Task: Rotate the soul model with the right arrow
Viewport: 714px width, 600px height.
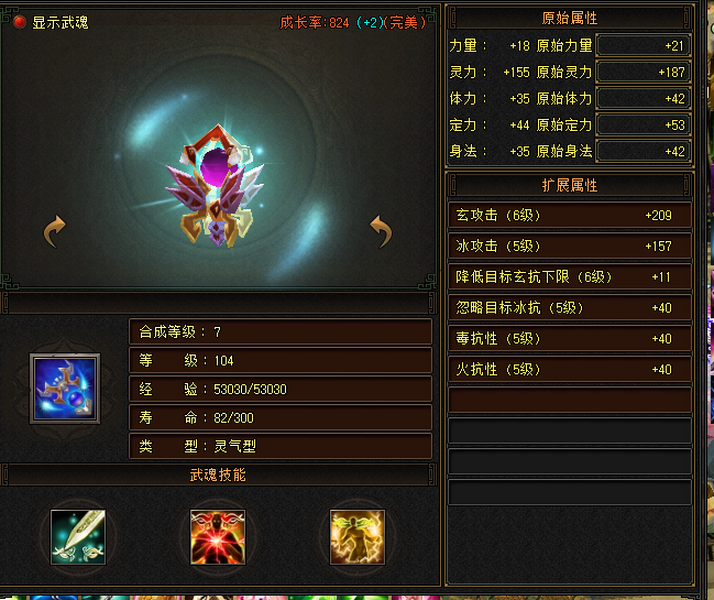Action: pyautogui.click(x=381, y=231)
